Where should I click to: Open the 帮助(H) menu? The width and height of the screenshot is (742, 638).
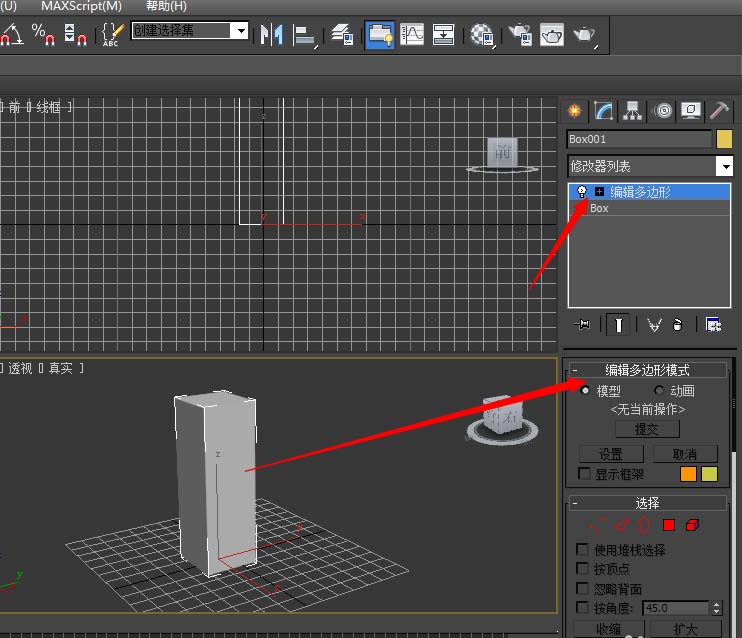(x=166, y=6)
